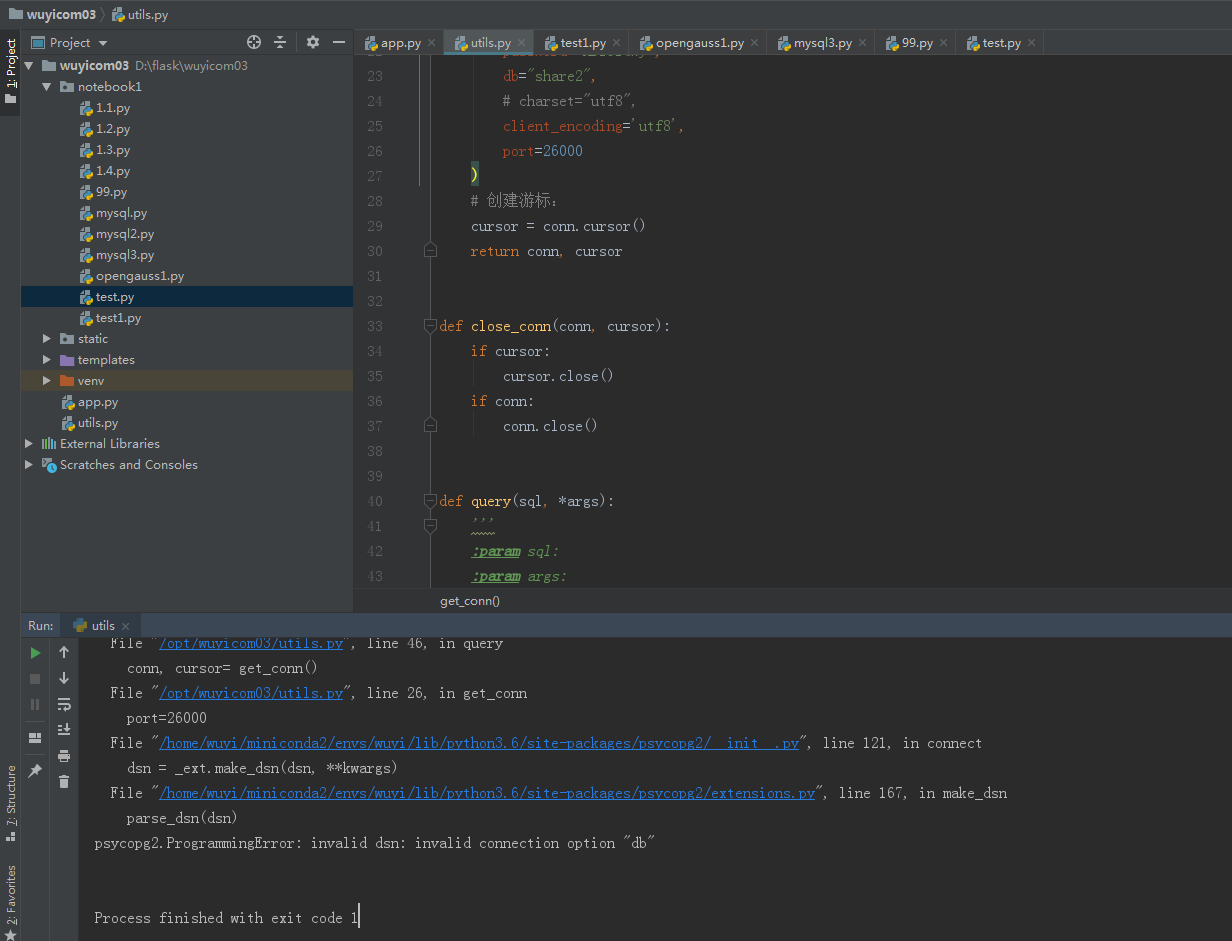Expand the static folder
1232x941 pixels.
47,339
